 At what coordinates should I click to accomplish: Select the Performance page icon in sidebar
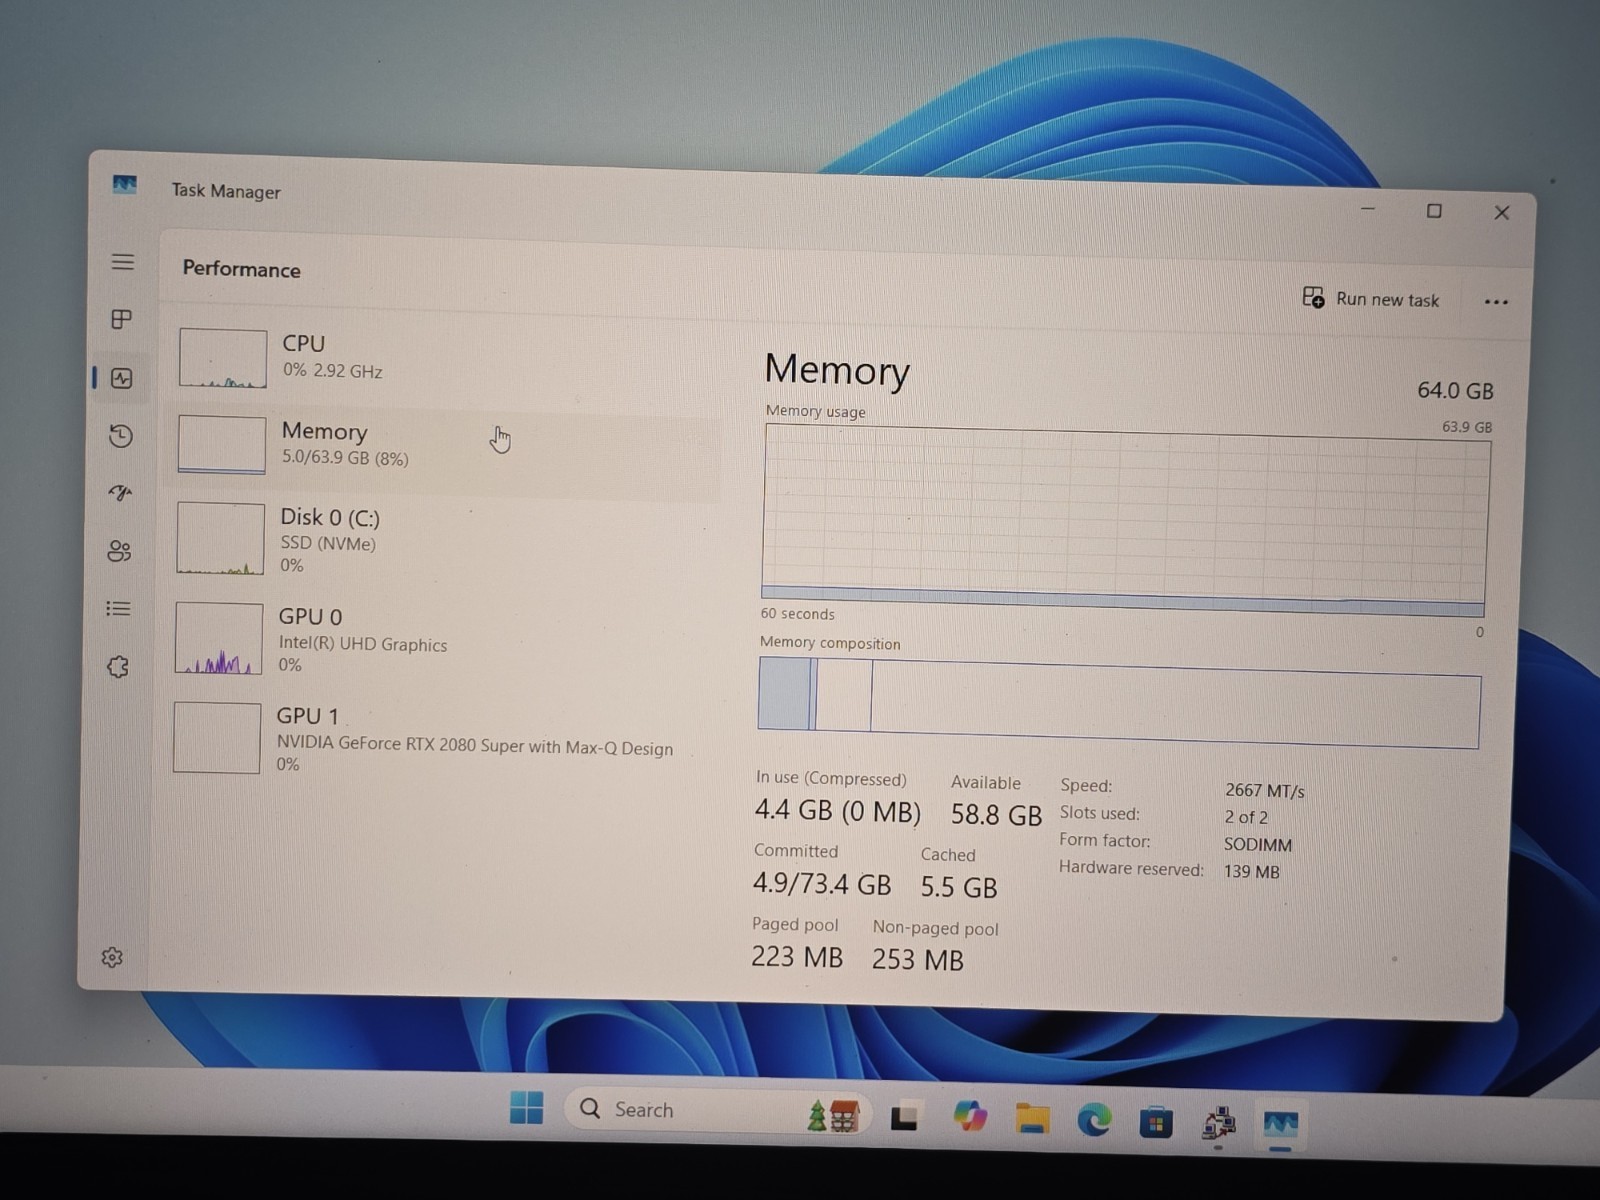point(122,378)
